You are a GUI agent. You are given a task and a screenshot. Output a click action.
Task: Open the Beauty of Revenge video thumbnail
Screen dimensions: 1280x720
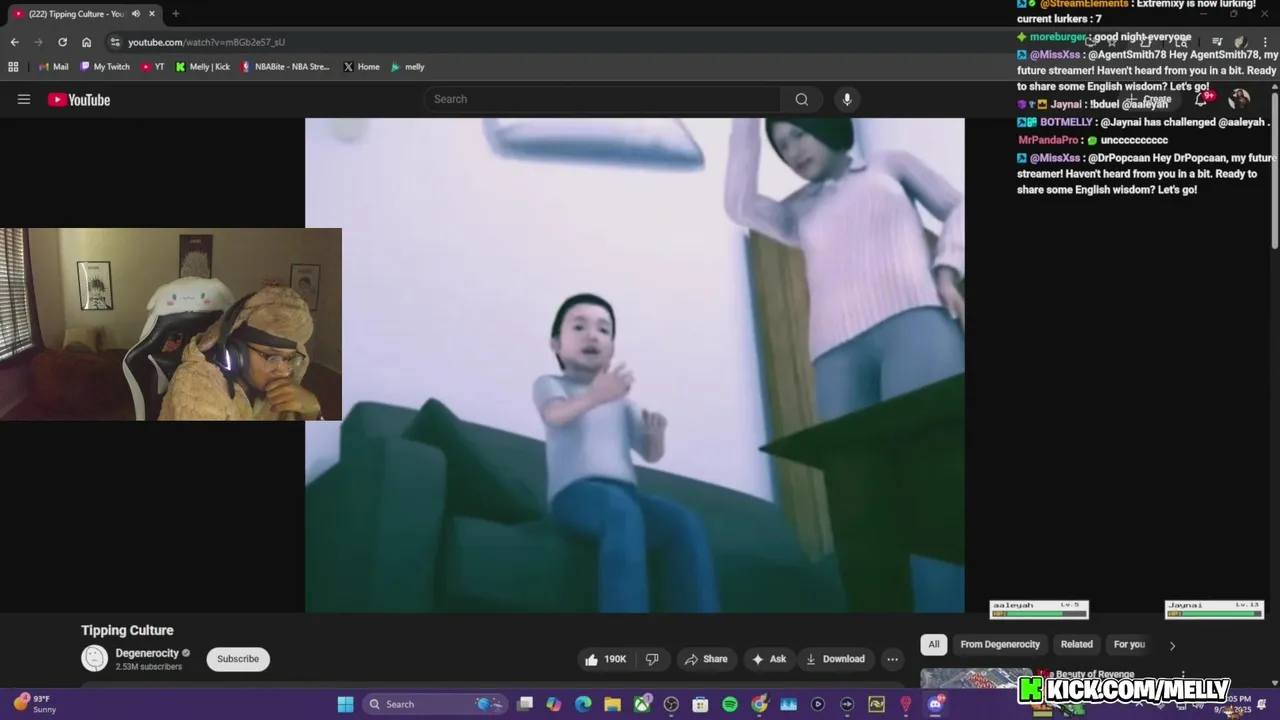point(976,678)
